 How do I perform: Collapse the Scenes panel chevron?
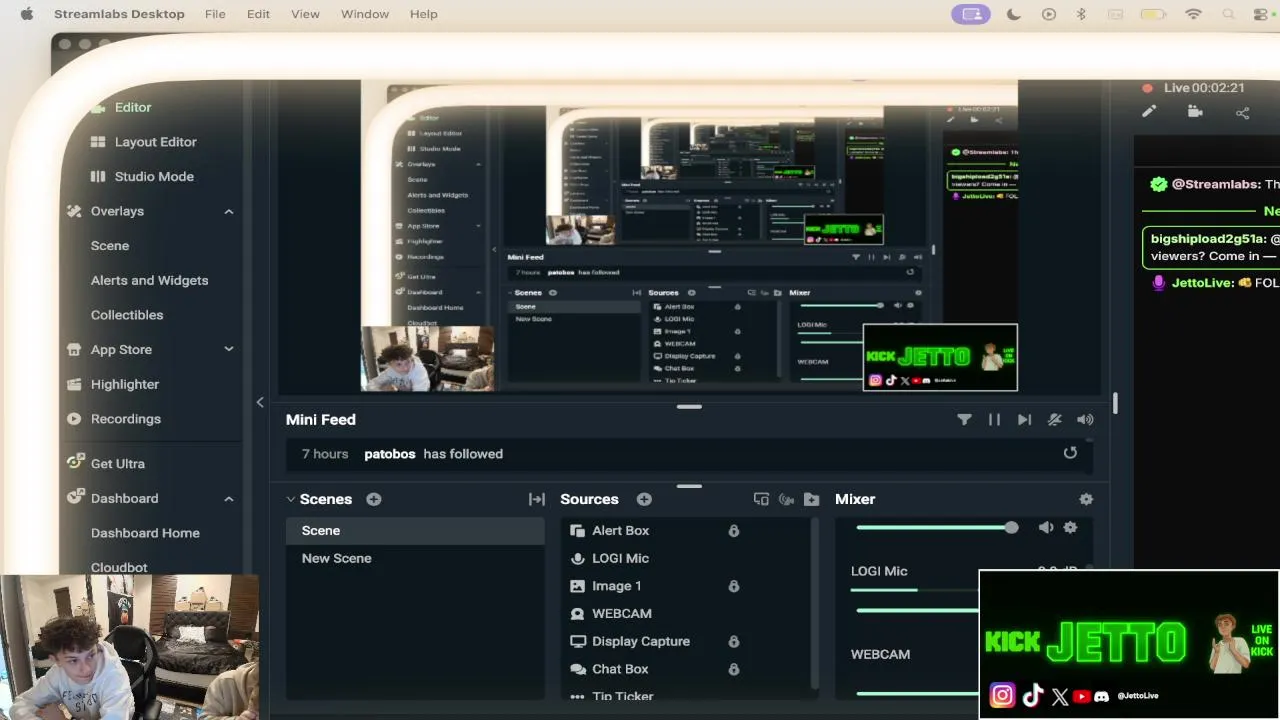point(291,499)
